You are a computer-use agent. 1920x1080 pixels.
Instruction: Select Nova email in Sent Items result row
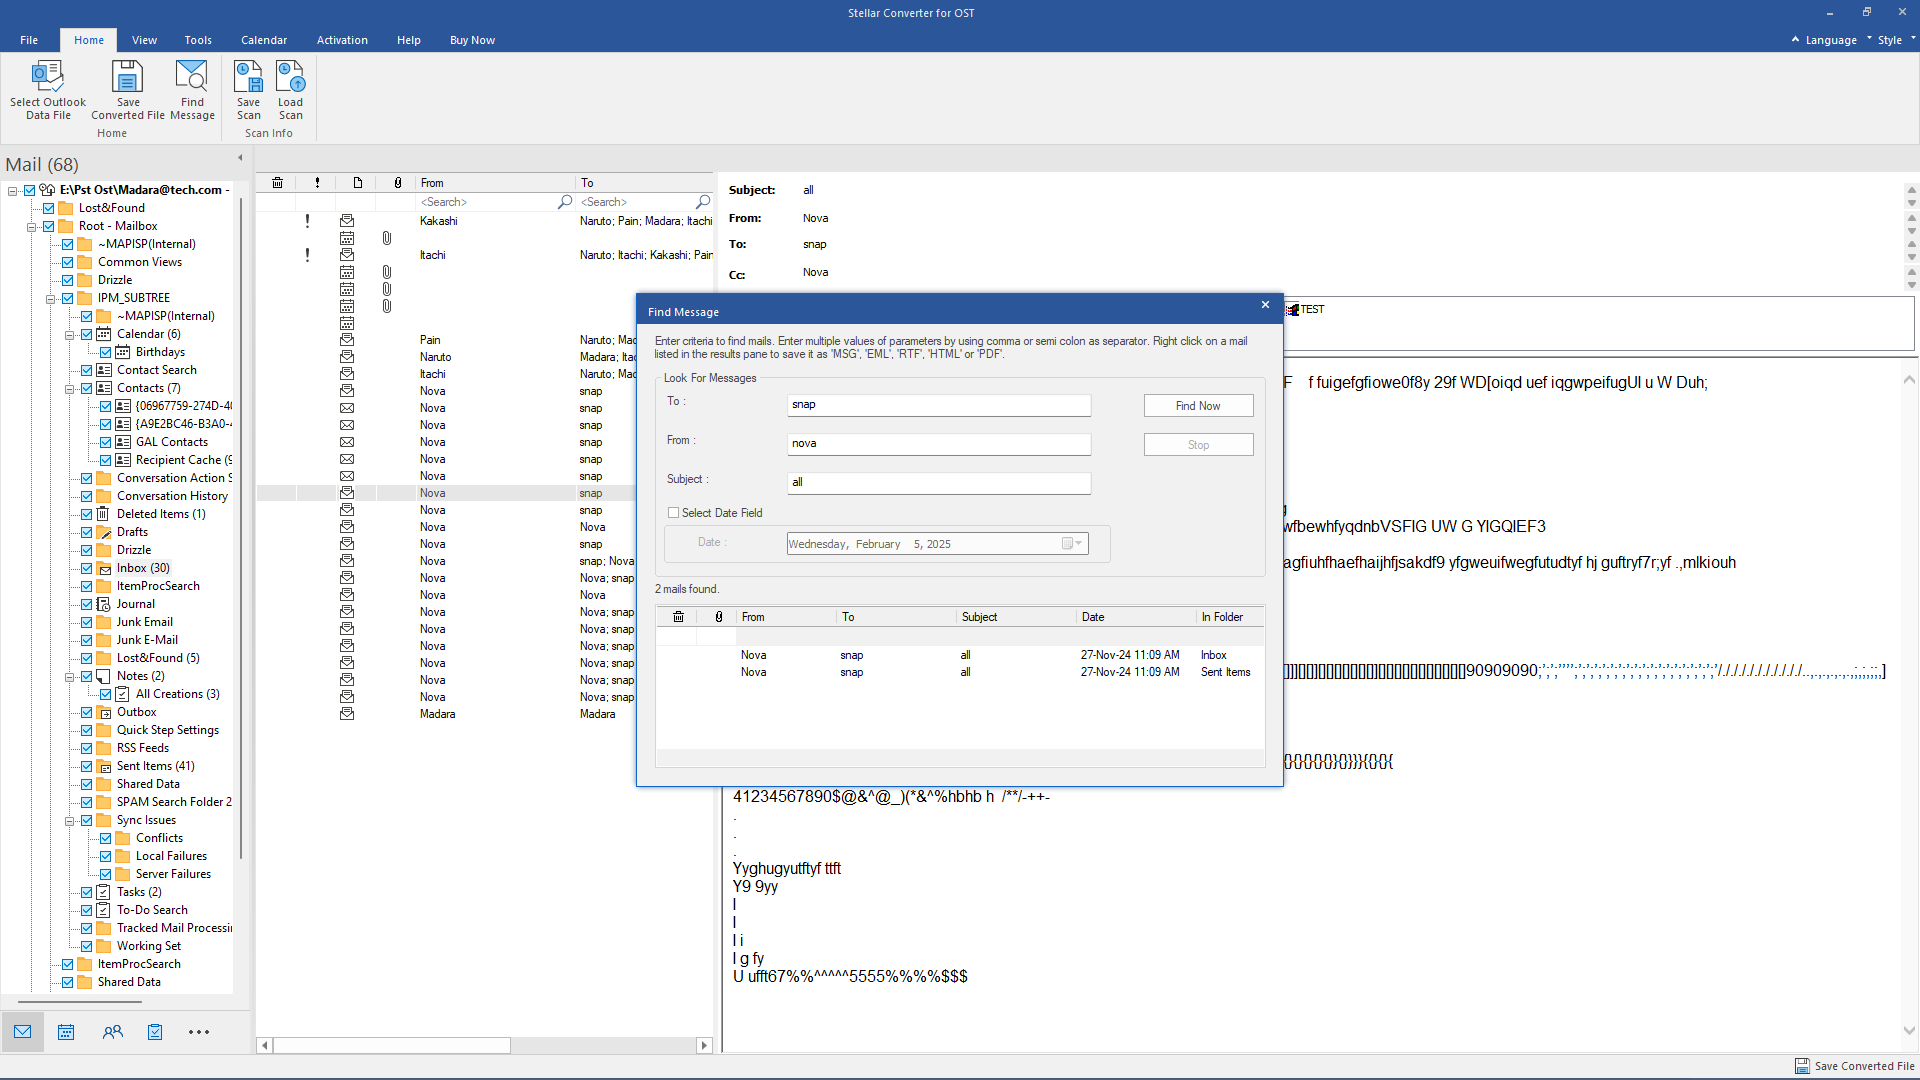pyautogui.click(x=752, y=673)
